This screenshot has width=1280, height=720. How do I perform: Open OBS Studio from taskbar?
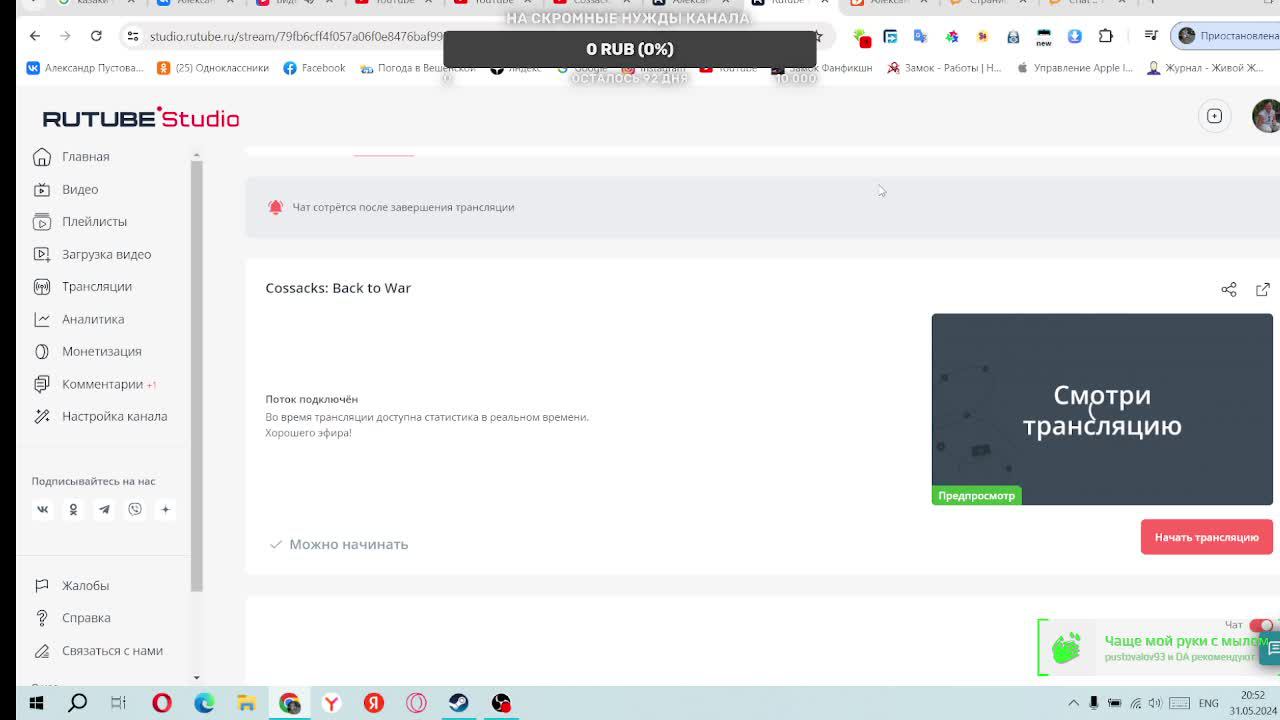point(501,703)
